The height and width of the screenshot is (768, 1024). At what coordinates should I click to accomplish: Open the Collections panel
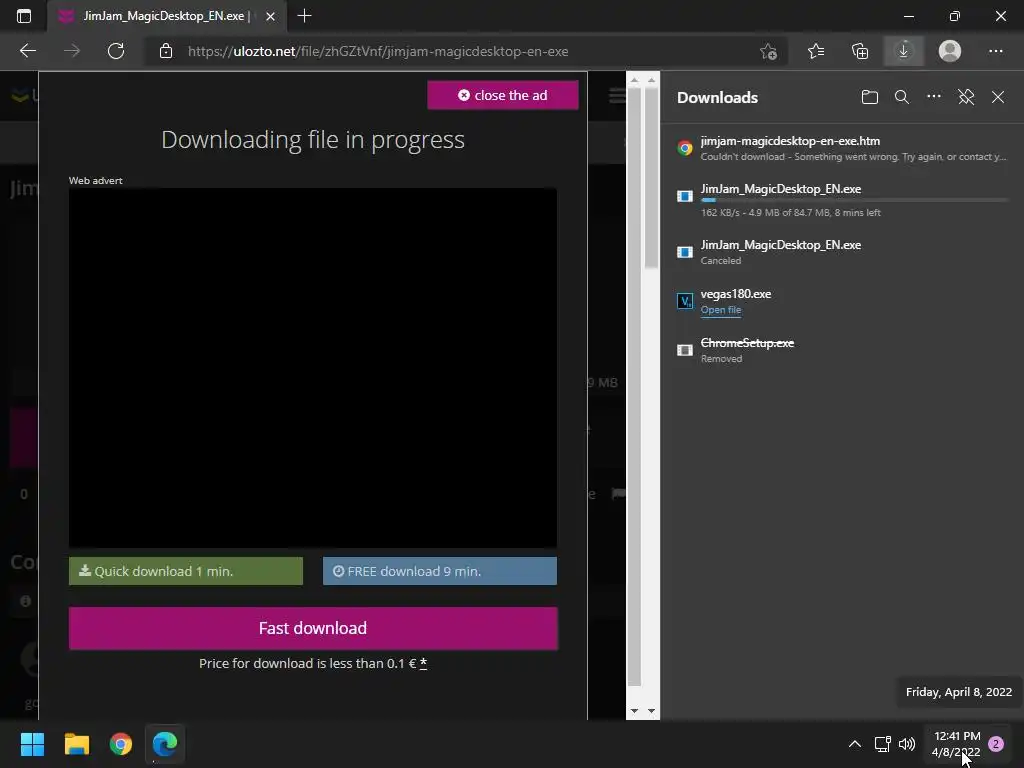[x=860, y=51]
